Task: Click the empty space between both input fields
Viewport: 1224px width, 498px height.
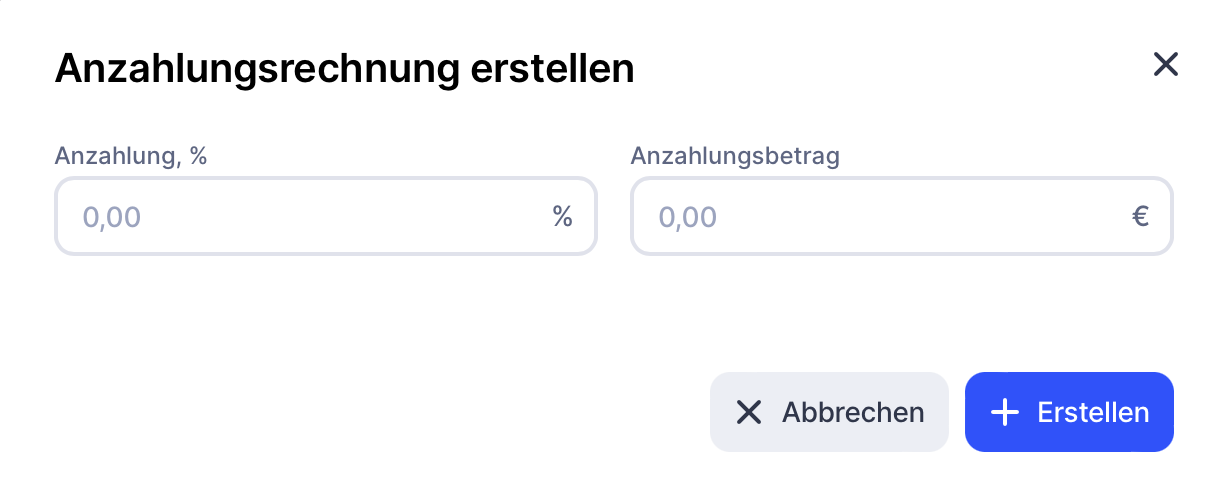Action: coord(613,216)
